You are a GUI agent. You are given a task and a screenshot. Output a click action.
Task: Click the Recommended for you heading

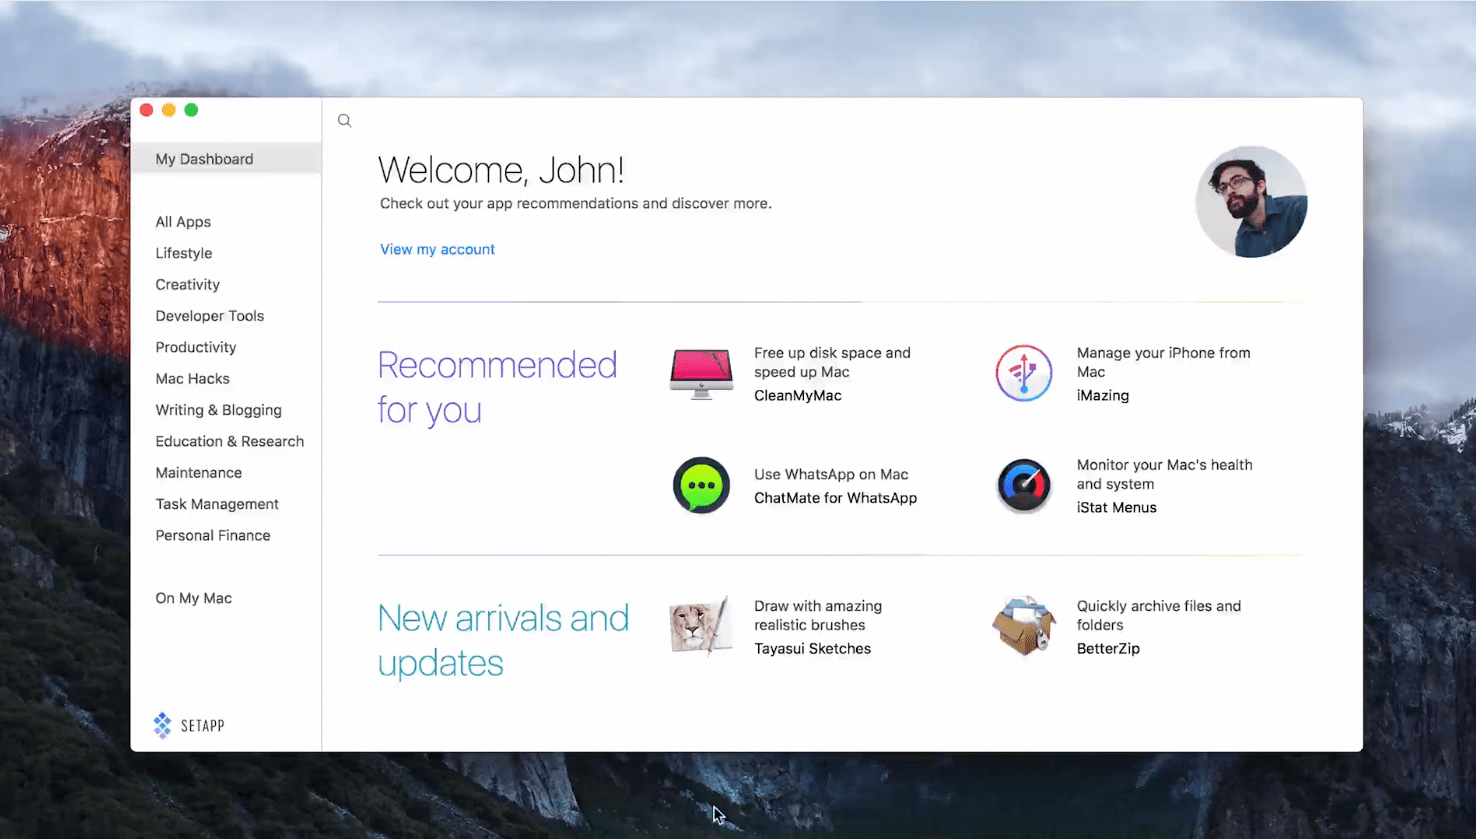point(497,387)
